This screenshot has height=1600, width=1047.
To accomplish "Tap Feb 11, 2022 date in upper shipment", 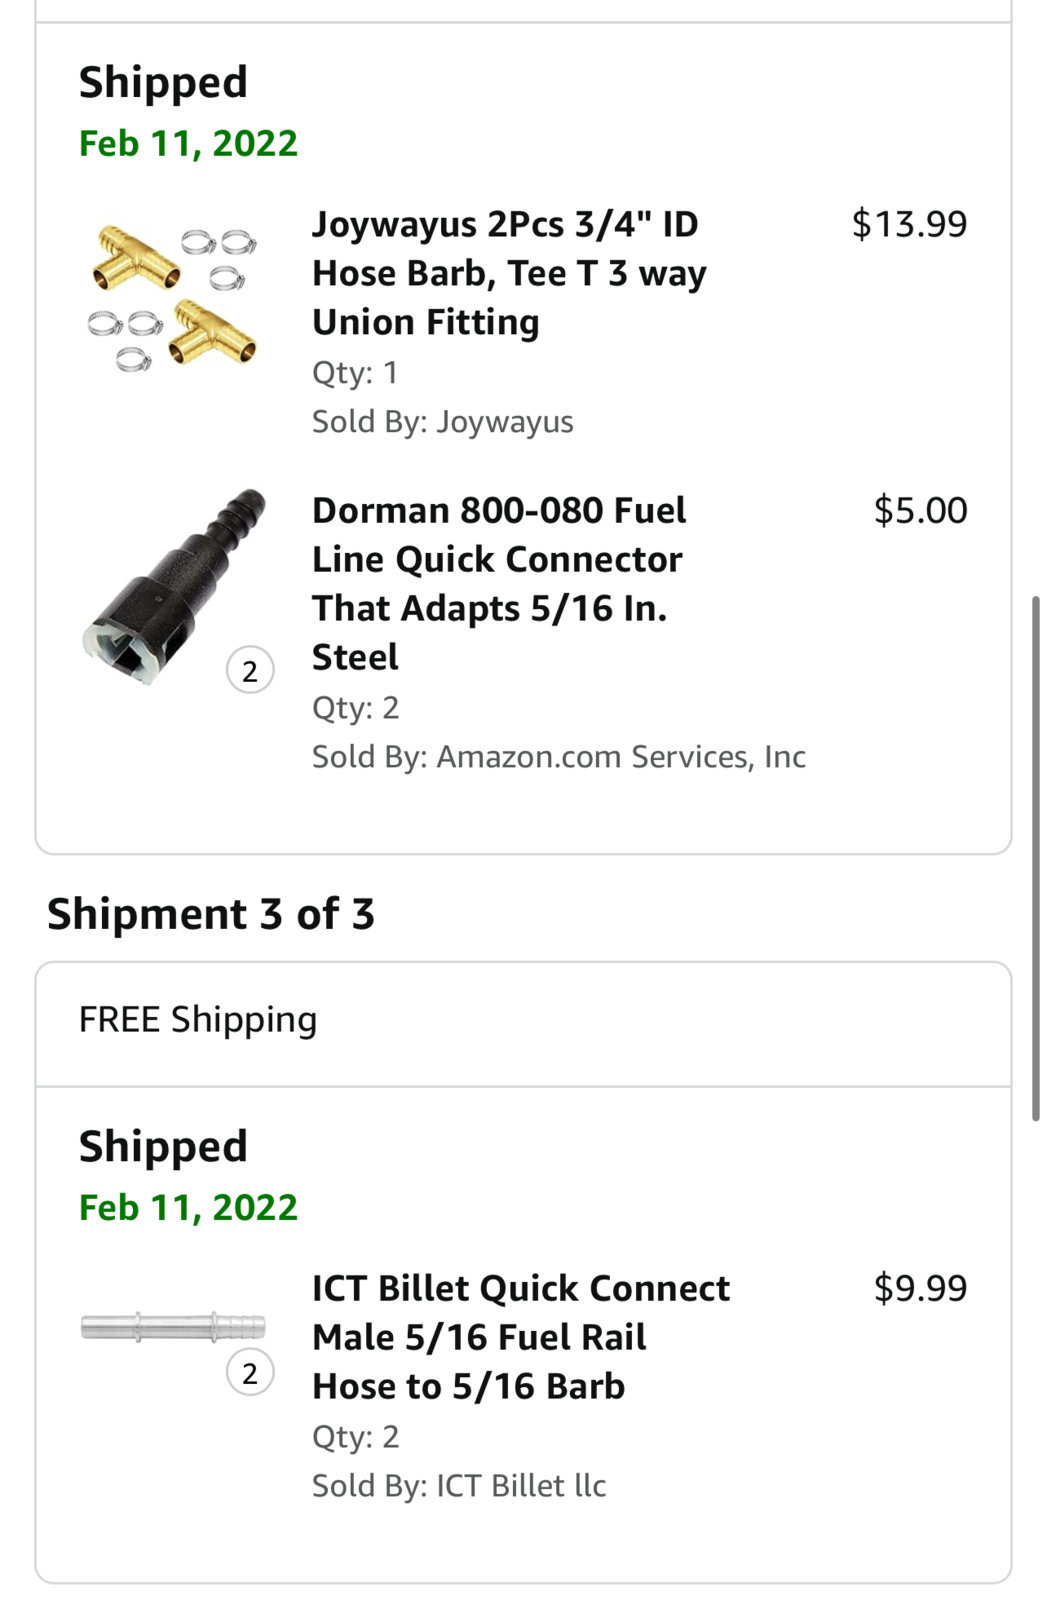I will click(x=188, y=143).
